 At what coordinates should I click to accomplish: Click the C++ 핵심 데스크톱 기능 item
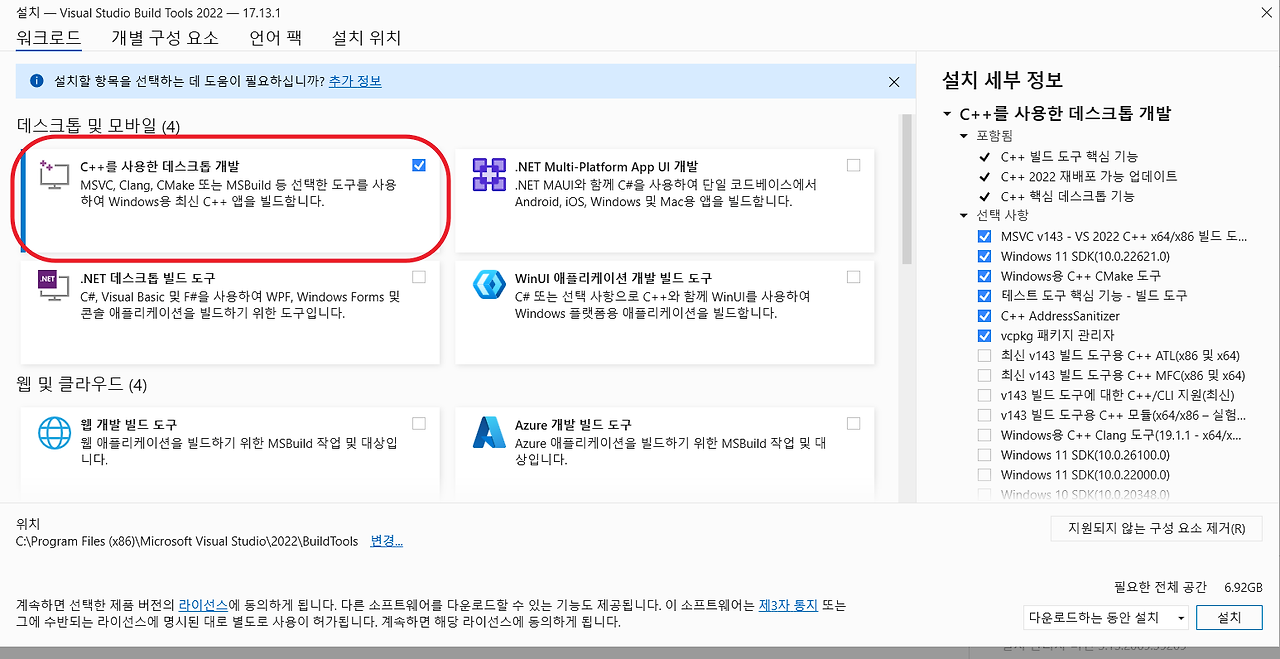coord(1067,196)
